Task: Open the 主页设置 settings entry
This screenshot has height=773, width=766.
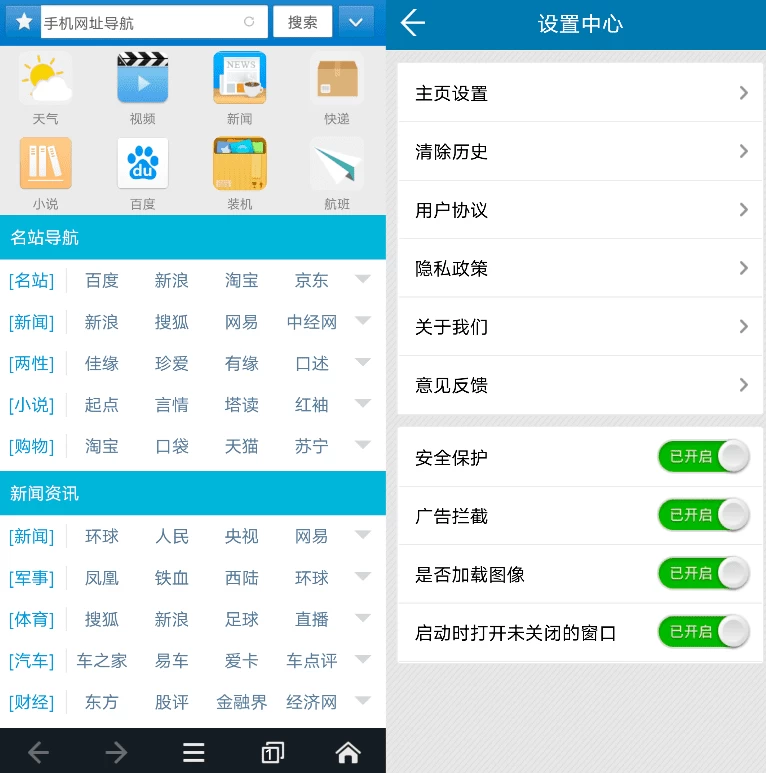Action: click(x=580, y=93)
